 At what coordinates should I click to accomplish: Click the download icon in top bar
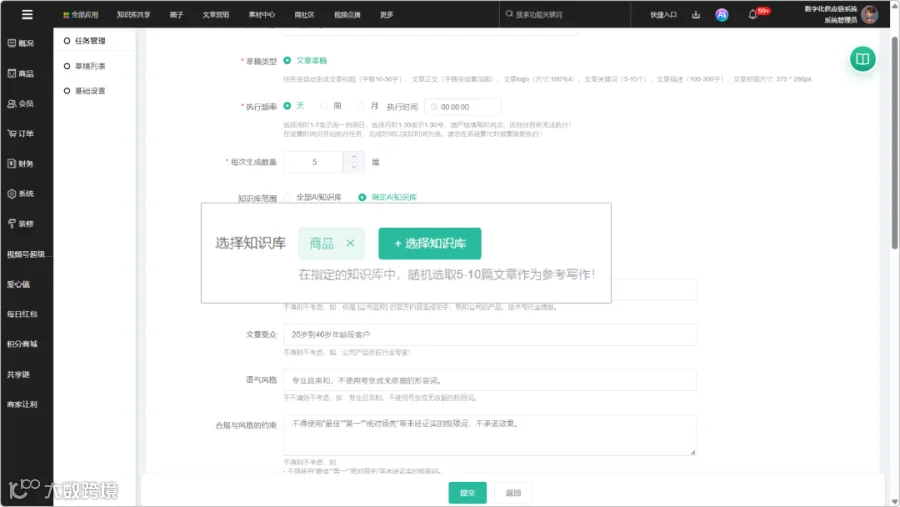[696, 15]
